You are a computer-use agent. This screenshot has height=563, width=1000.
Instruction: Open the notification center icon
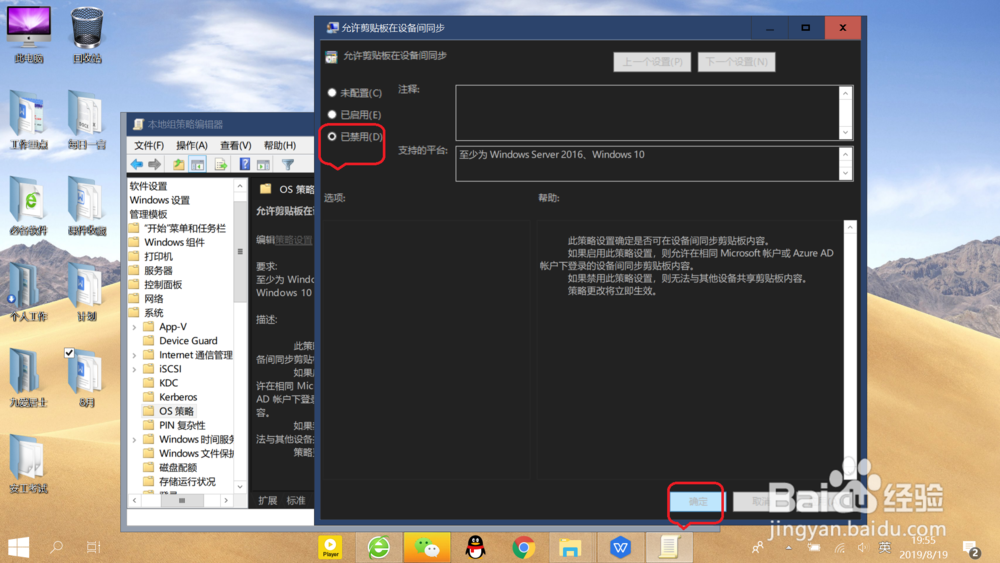tap(971, 548)
